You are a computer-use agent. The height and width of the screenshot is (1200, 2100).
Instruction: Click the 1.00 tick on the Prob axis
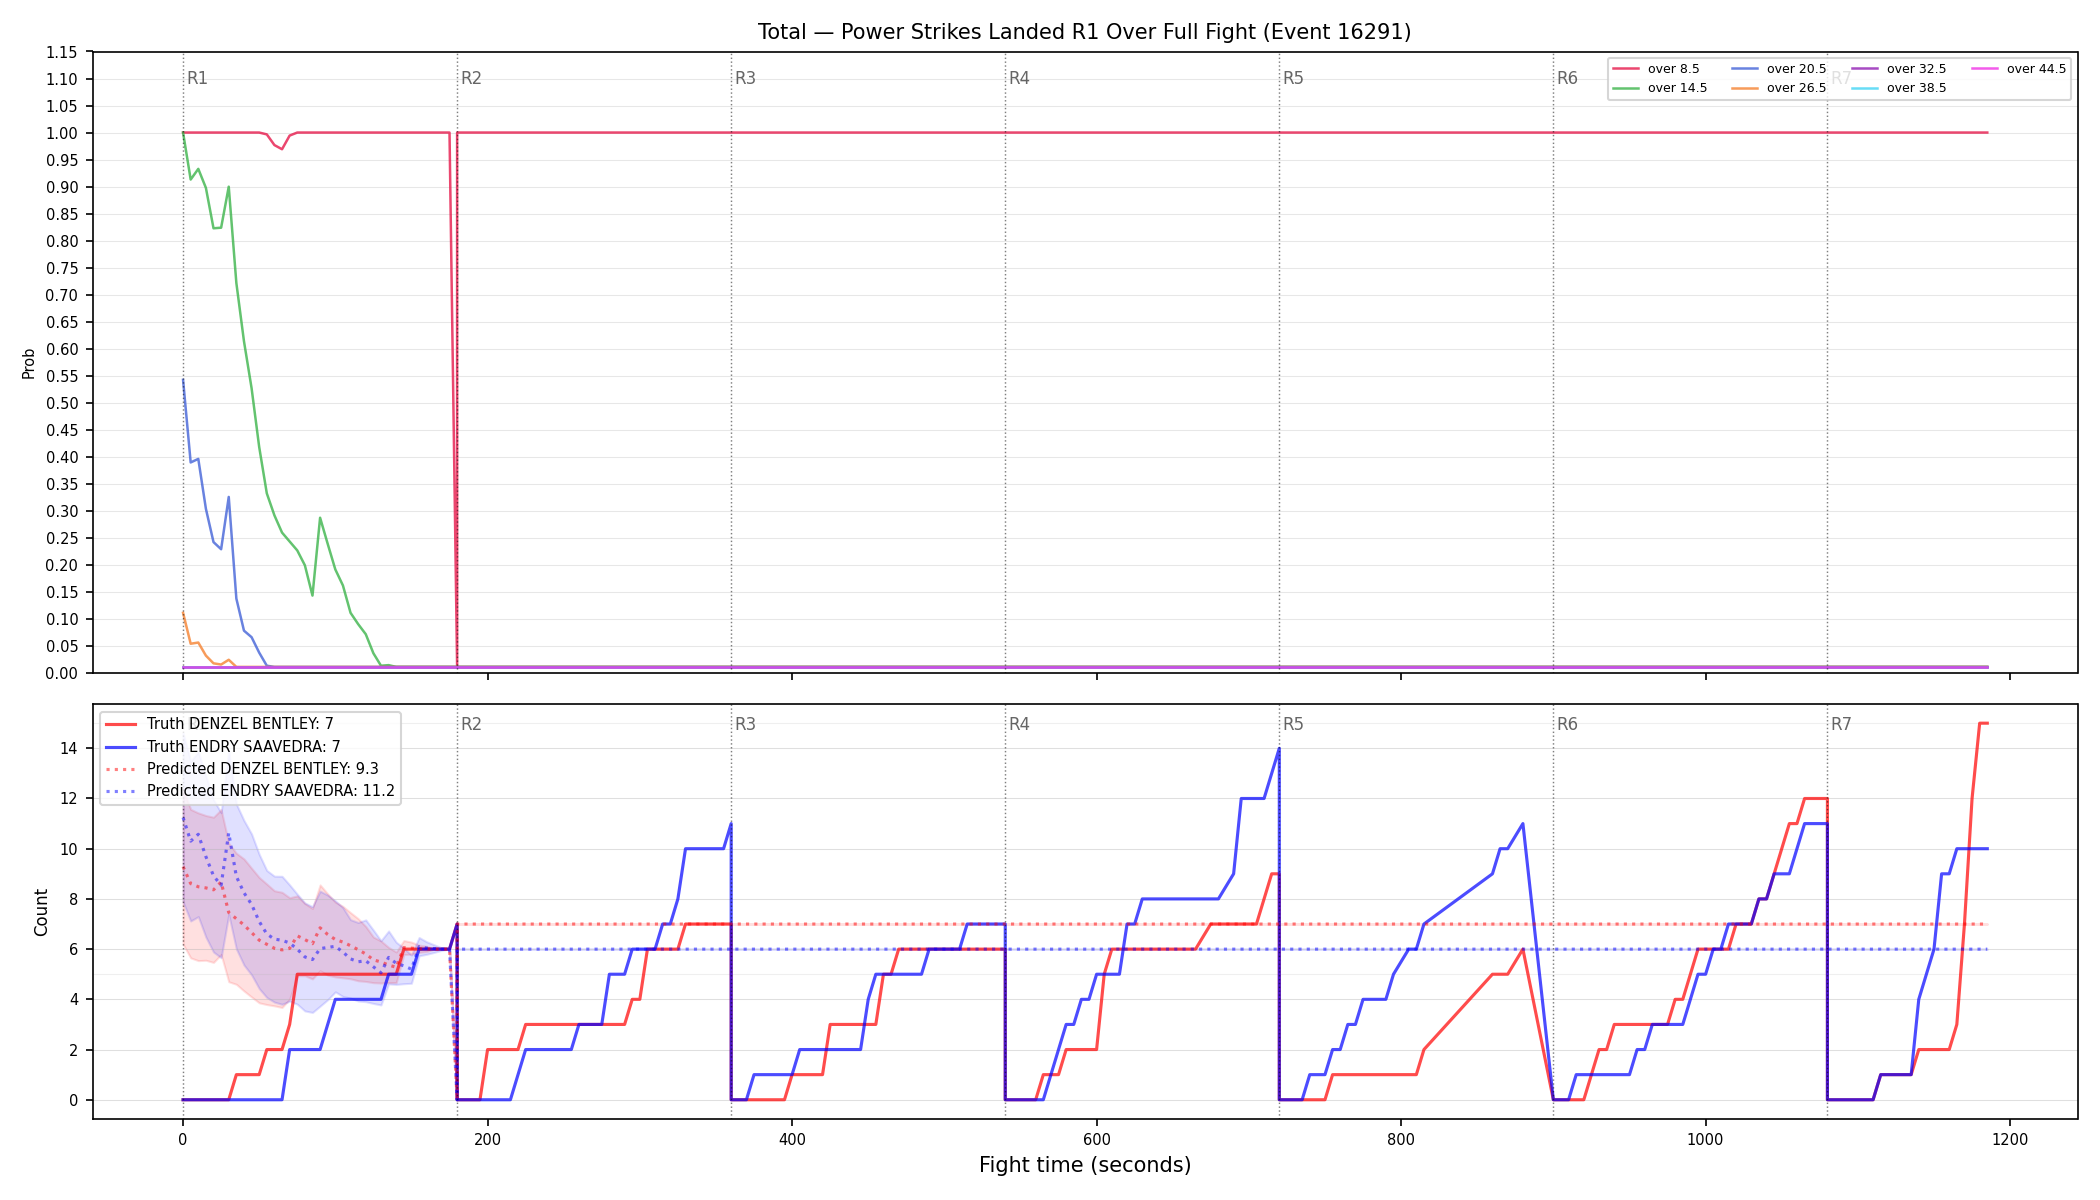pos(63,133)
